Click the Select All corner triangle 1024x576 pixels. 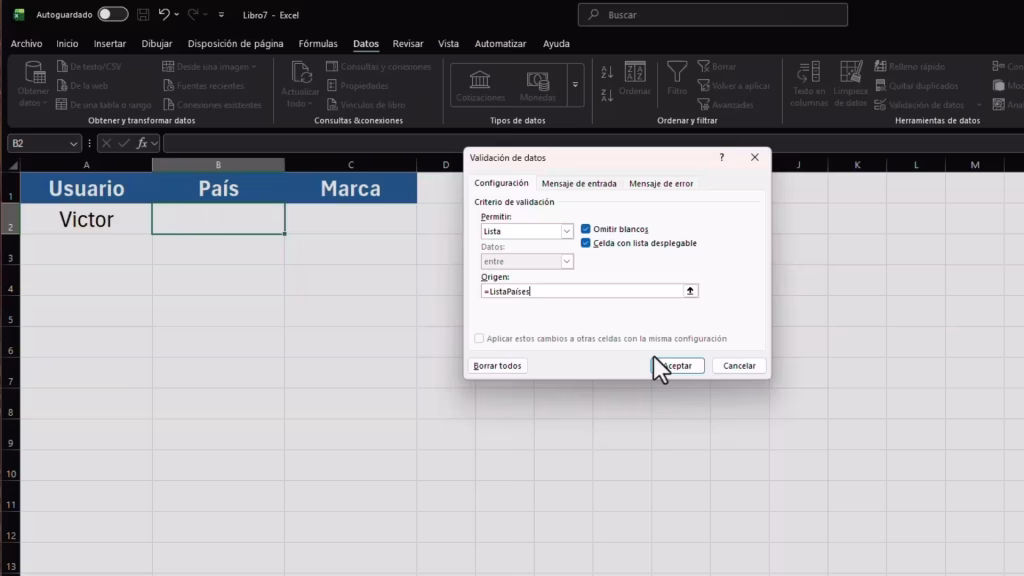click(x=13, y=165)
